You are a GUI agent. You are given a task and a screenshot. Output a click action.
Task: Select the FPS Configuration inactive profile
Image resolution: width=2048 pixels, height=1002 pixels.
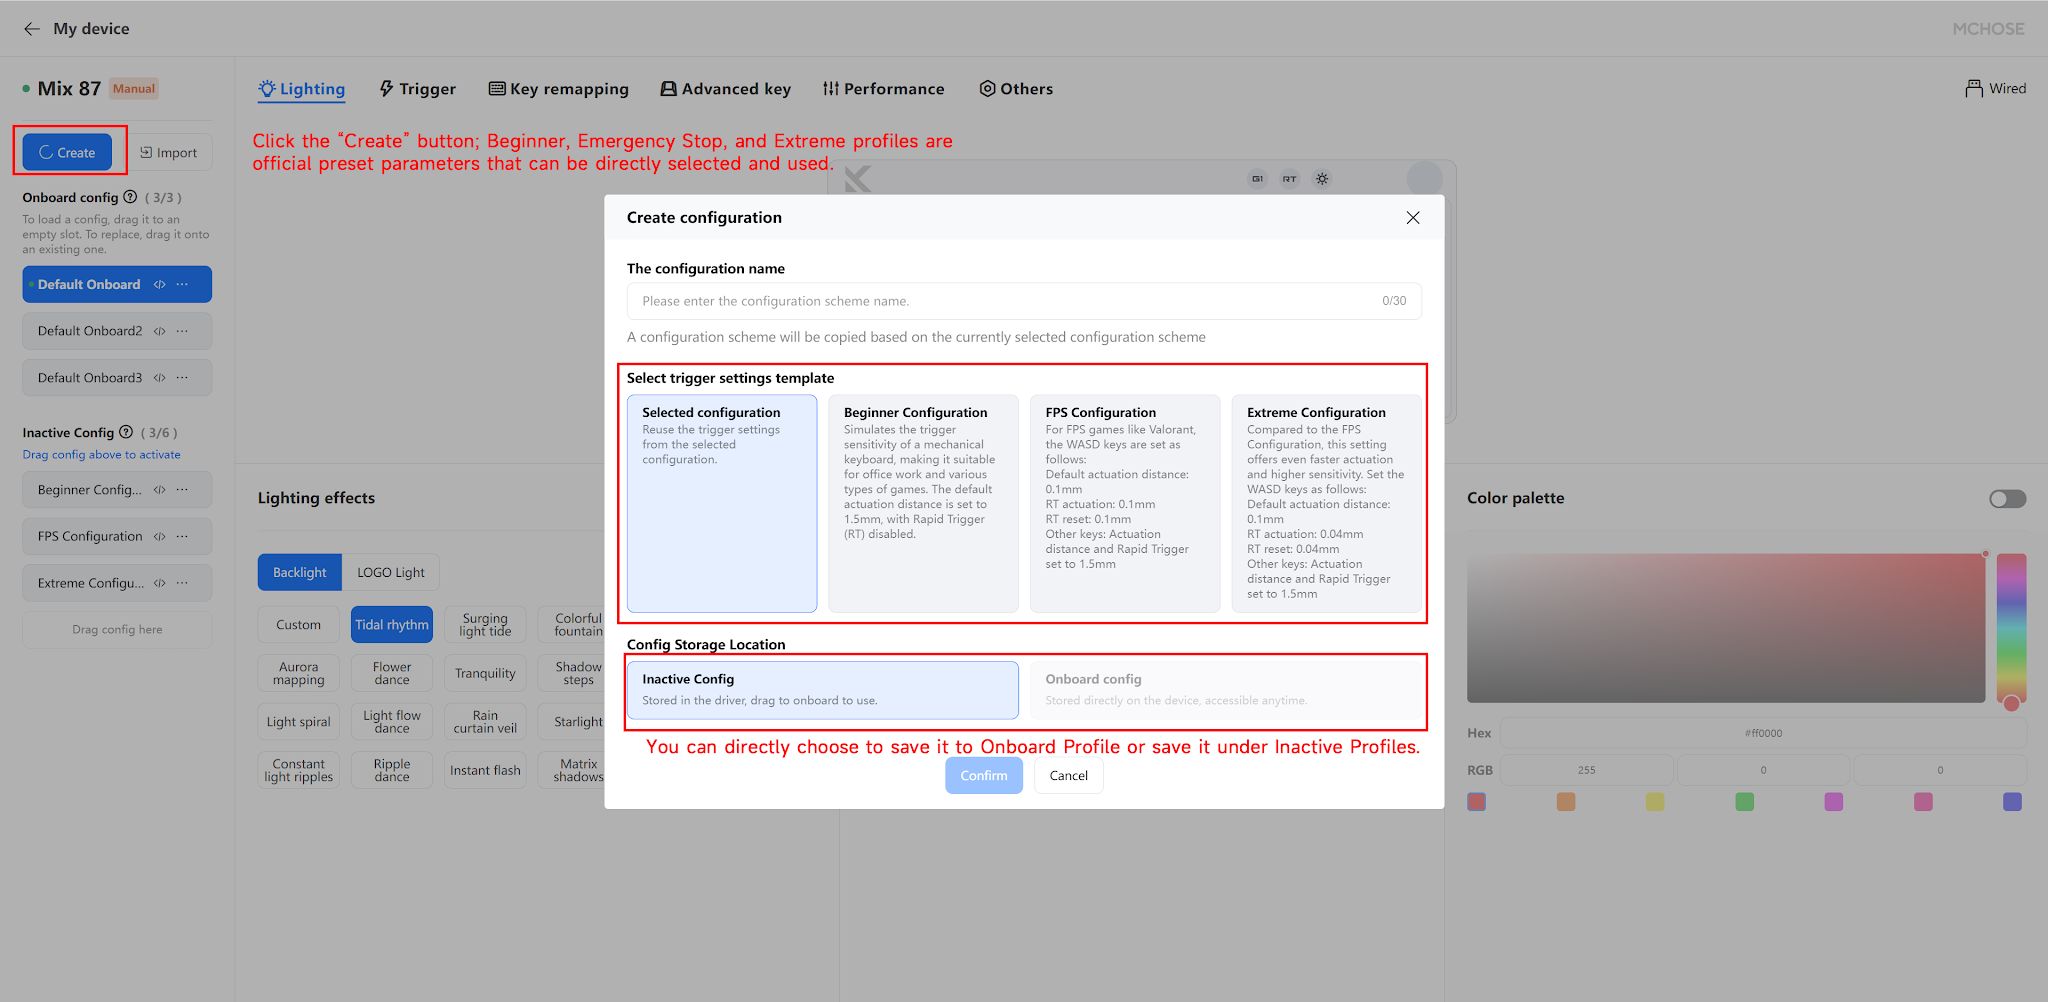point(117,536)
